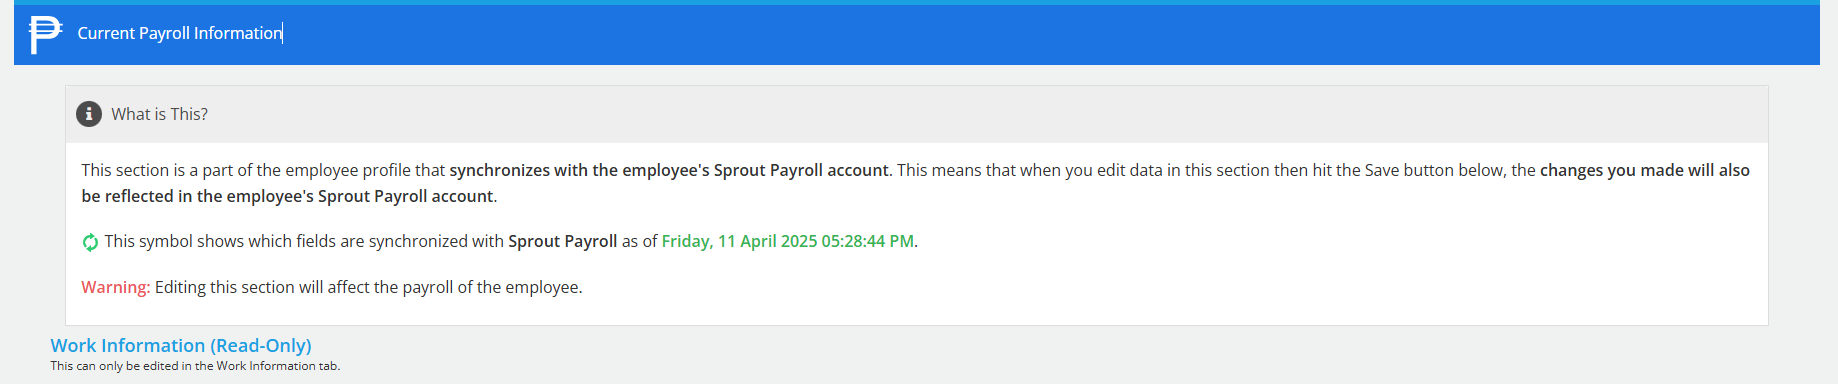Screen dimensions: 1838x384
Task: Click the peso sign payroll icon
Action: pos(44,34)
